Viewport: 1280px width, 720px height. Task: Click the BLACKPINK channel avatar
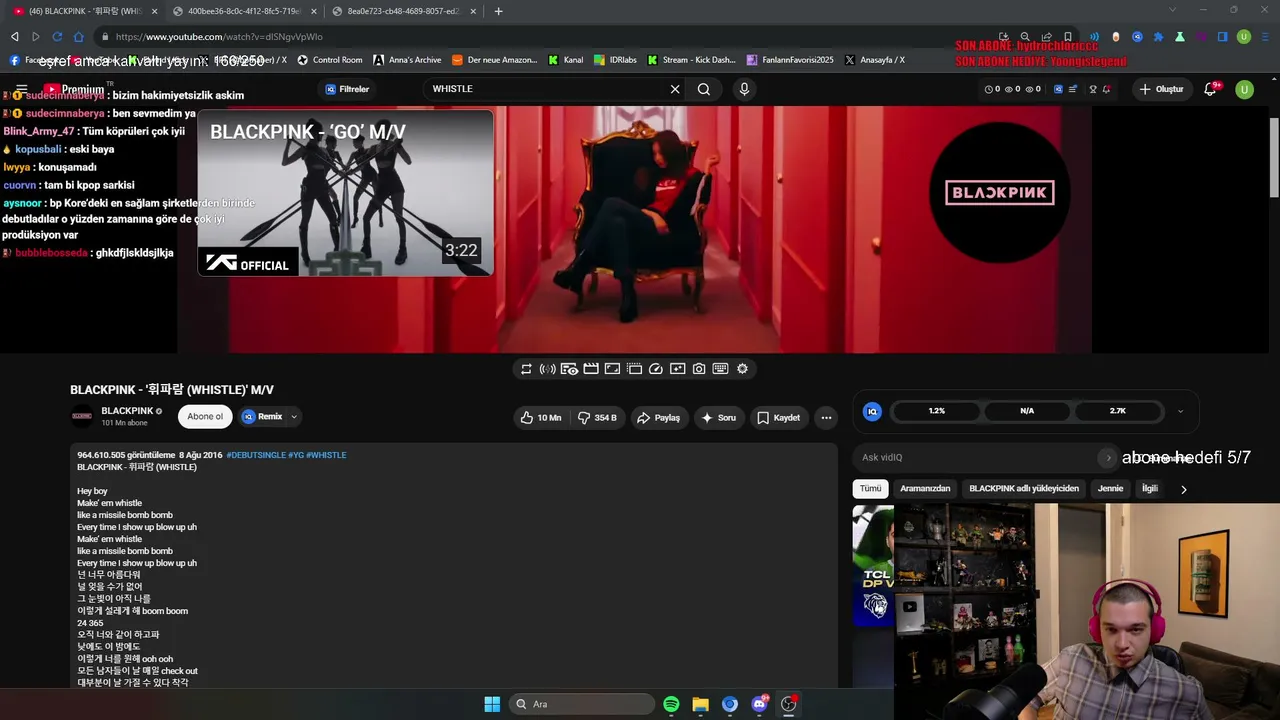click(82, 417)
